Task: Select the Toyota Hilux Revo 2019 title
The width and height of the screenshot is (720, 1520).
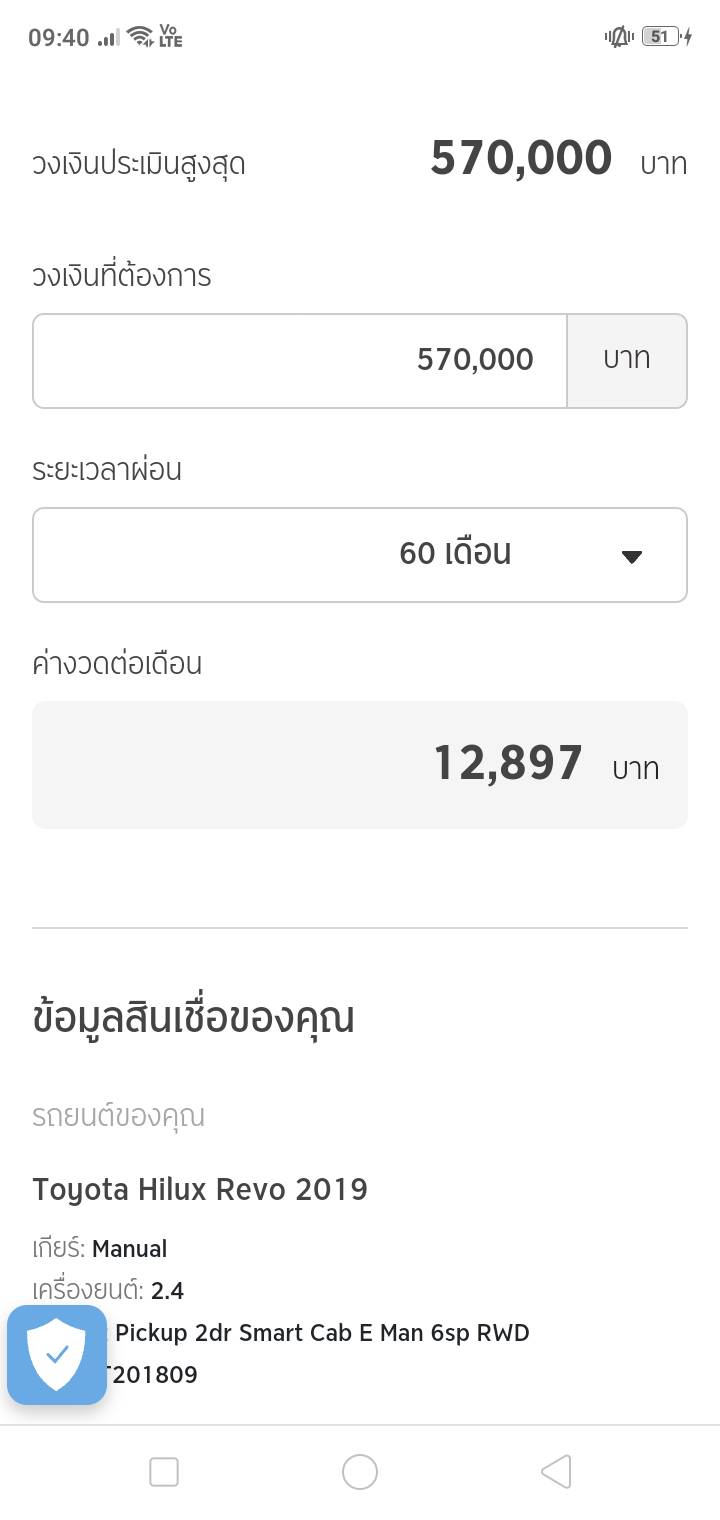Action: click(200, 1189)
